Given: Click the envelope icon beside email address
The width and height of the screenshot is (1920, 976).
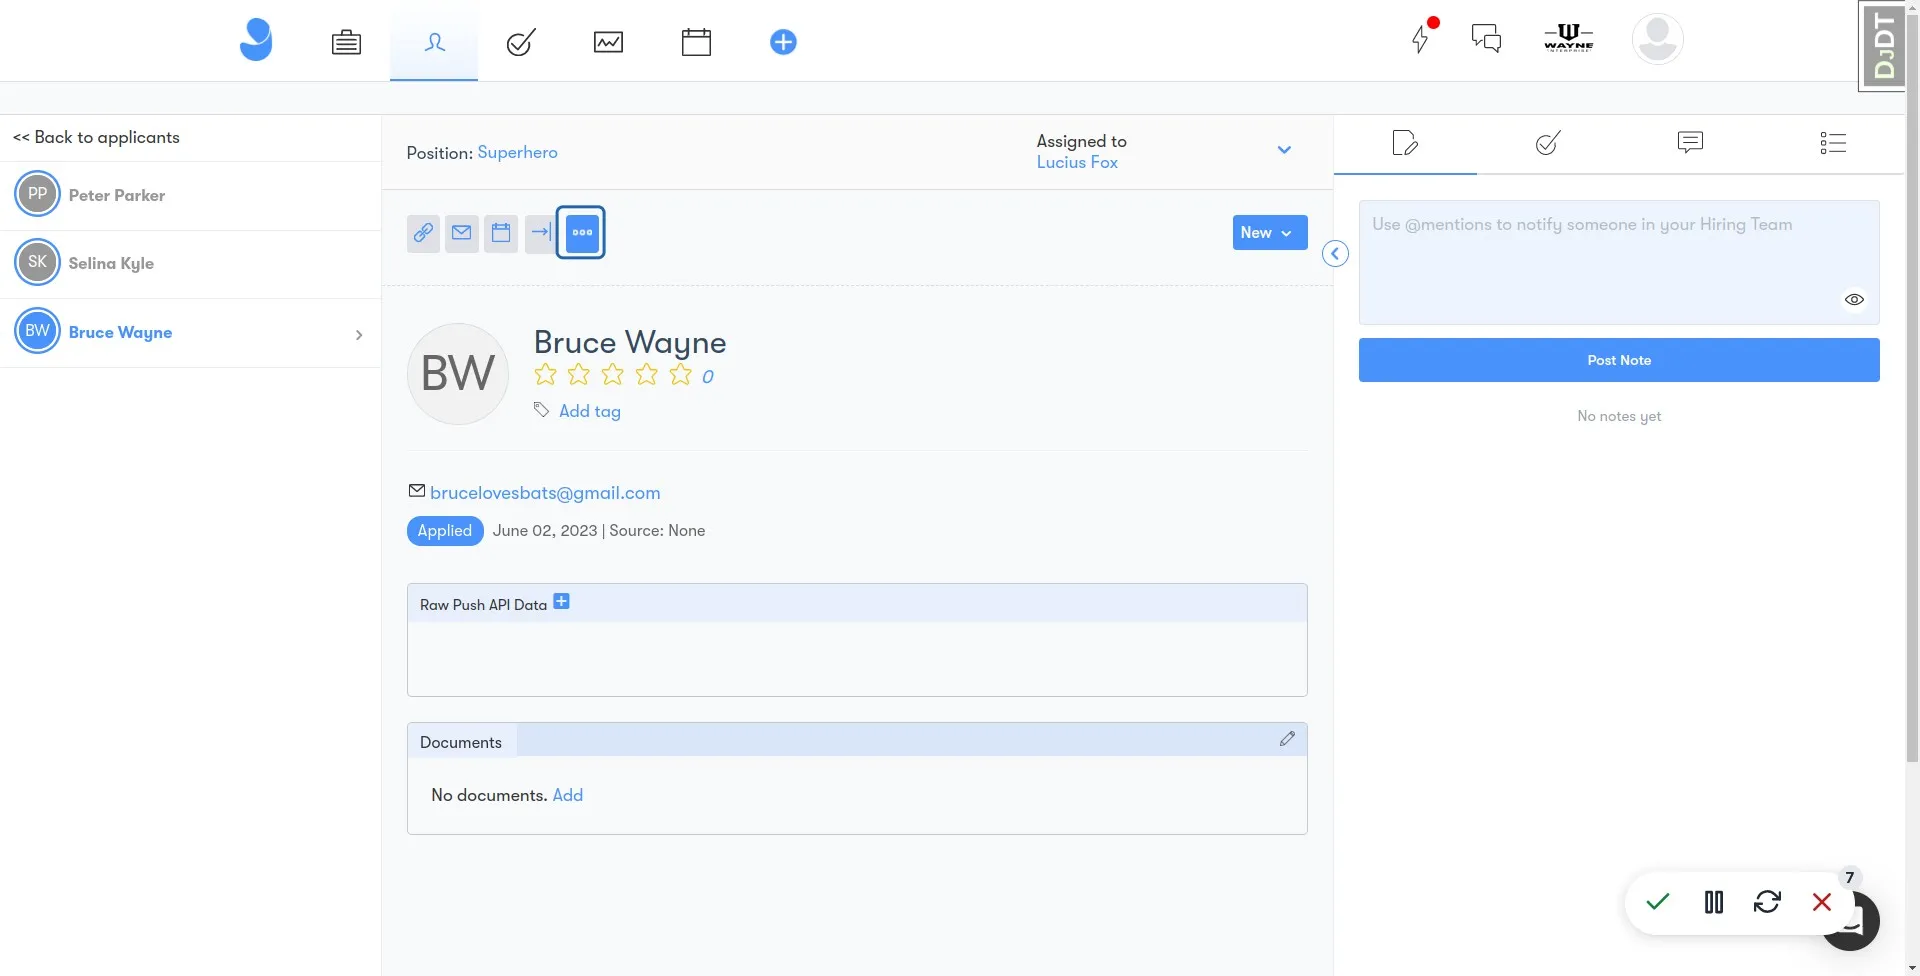Looking at the screenshot, I should click(x=417, y=491).
